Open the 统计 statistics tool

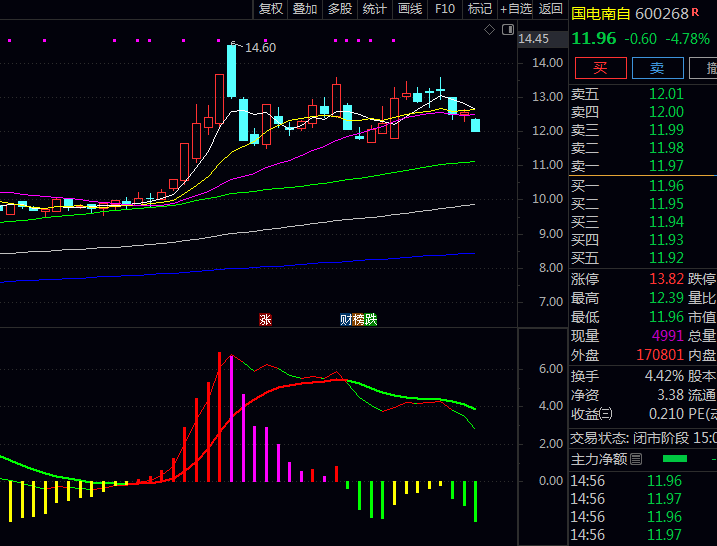click(375, 9)
